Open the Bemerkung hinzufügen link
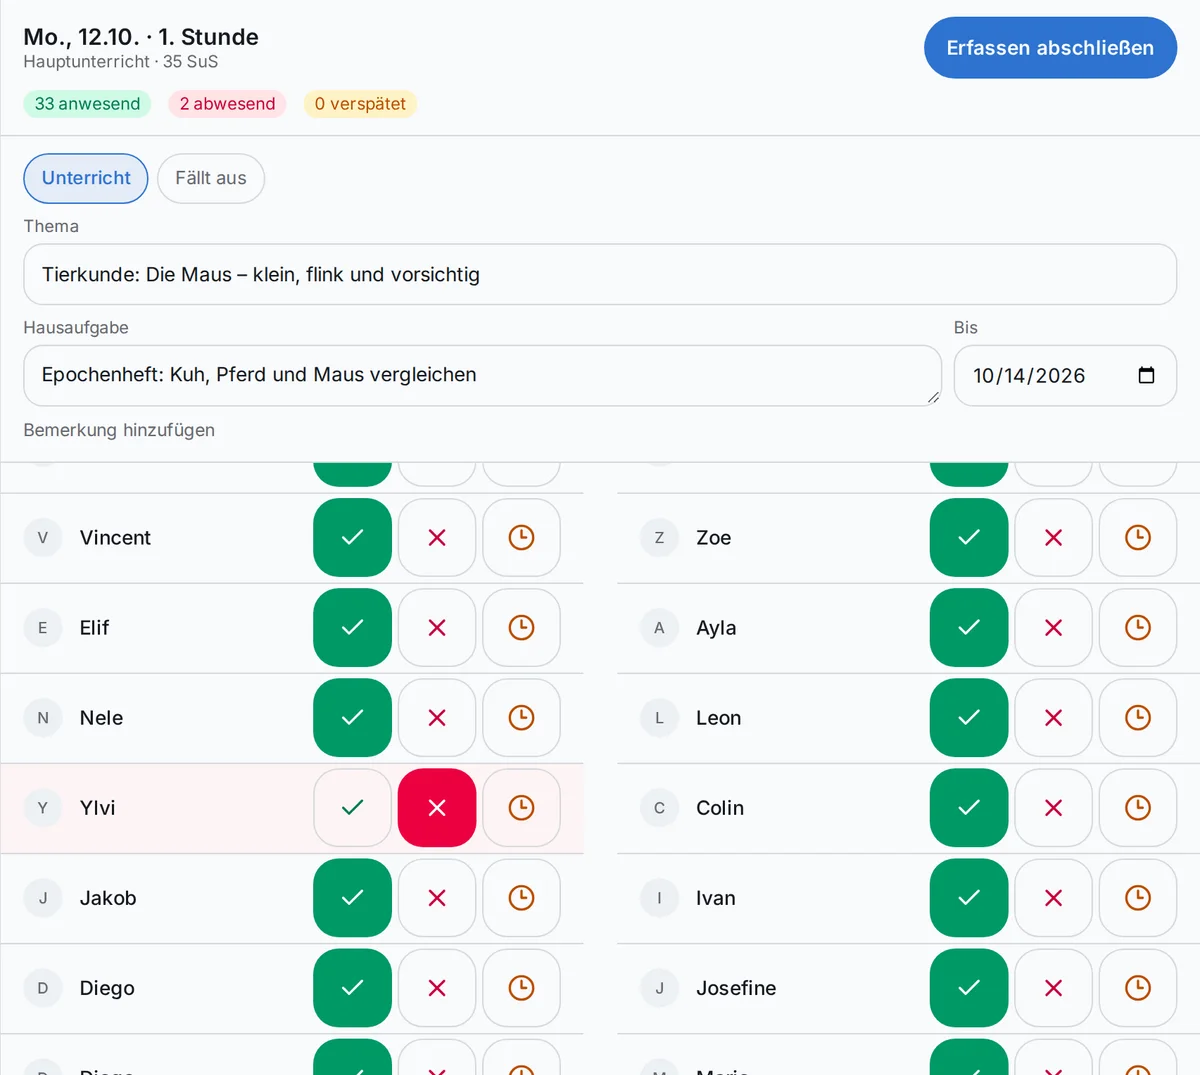The image size is (1200, 1075). click(119, 430)
